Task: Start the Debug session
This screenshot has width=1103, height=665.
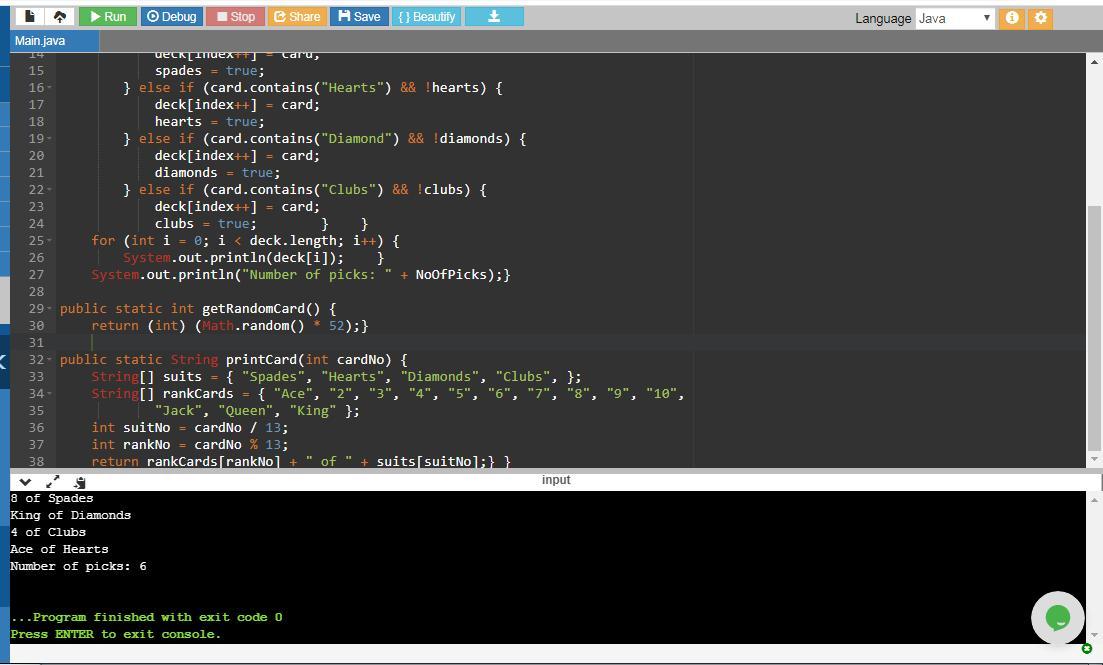Action: (x=171, y=16)
